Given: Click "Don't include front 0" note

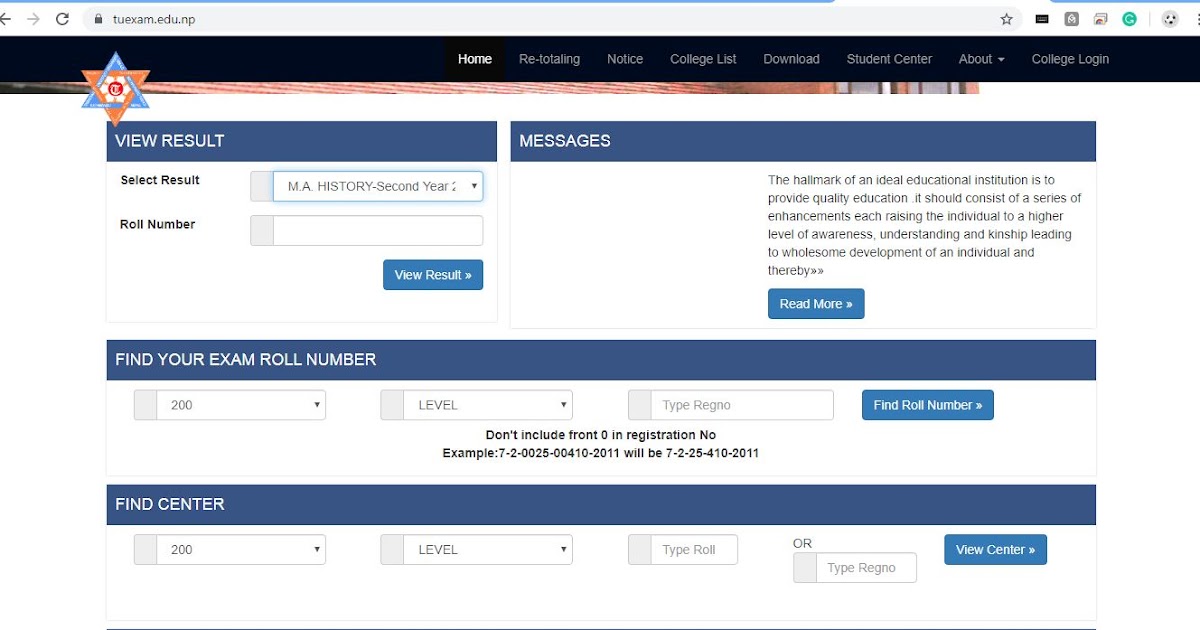Looking at the screenshot, I should 601,435.
